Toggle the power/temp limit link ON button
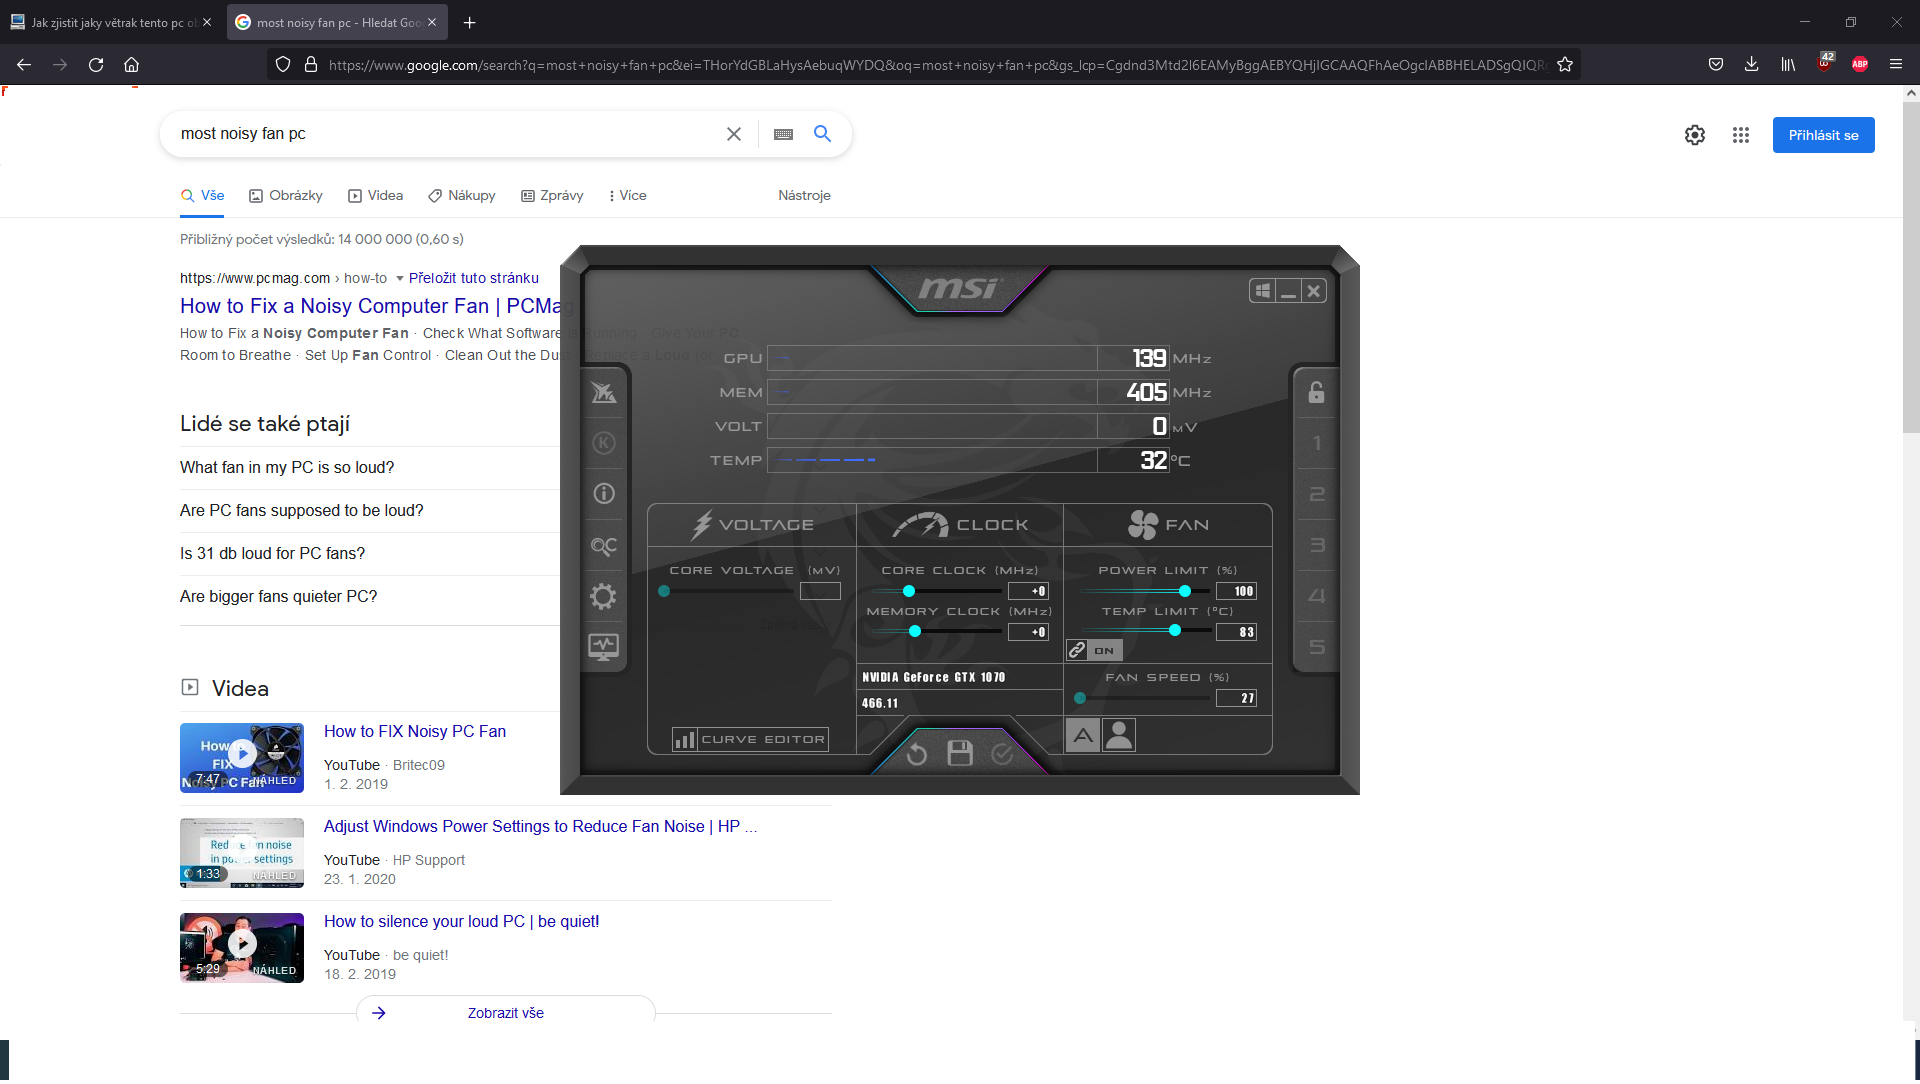The image size is (1920, 1084). pos(1094,651)
